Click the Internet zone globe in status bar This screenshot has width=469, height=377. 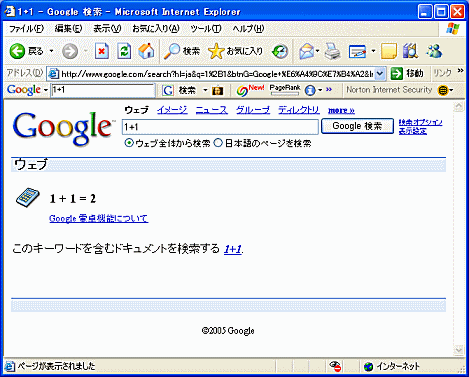click(368, 367)
